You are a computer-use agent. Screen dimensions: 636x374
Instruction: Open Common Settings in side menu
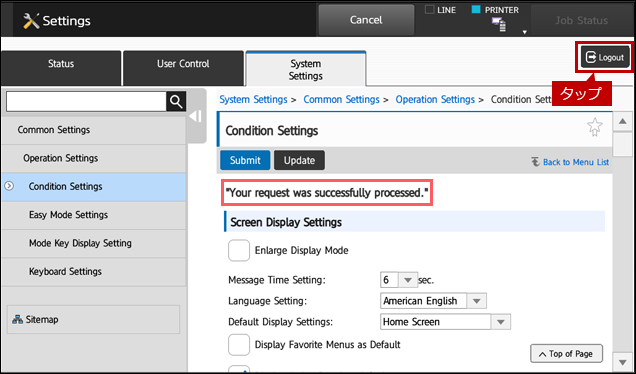(x=94, y=130)
